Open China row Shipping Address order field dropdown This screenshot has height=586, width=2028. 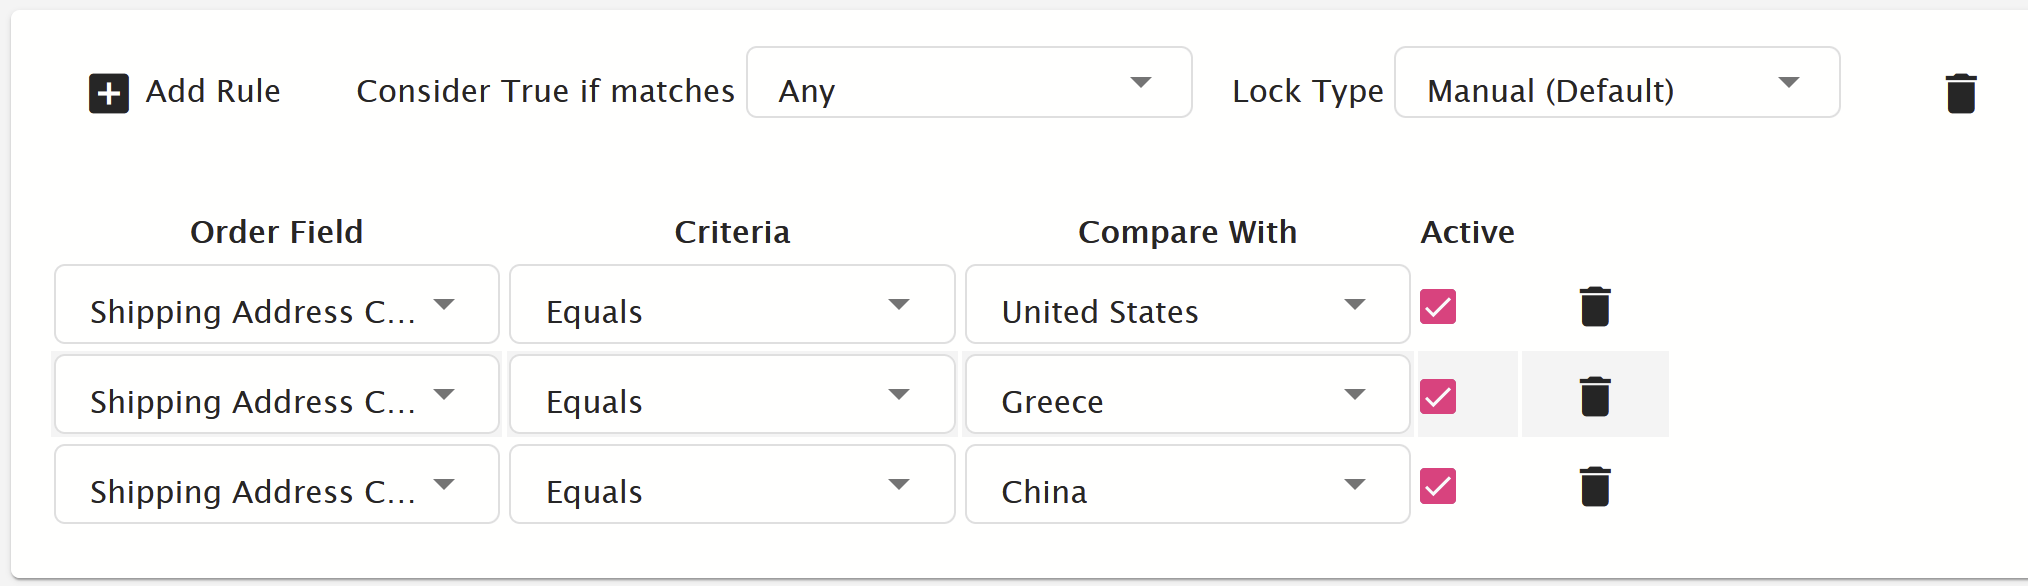tap(277, 484)
